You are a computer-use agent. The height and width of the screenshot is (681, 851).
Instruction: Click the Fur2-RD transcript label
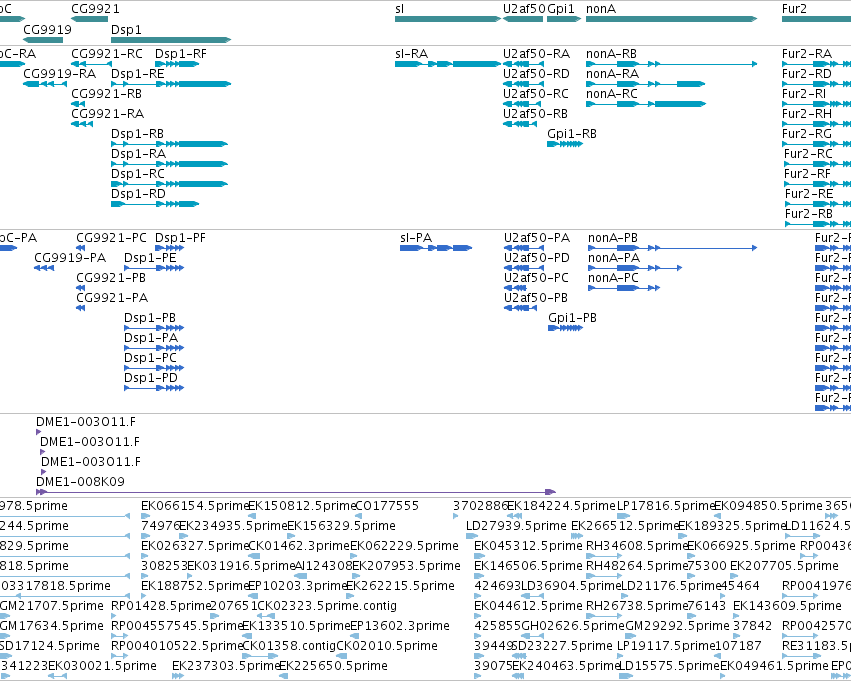click(x=806, y=74)
